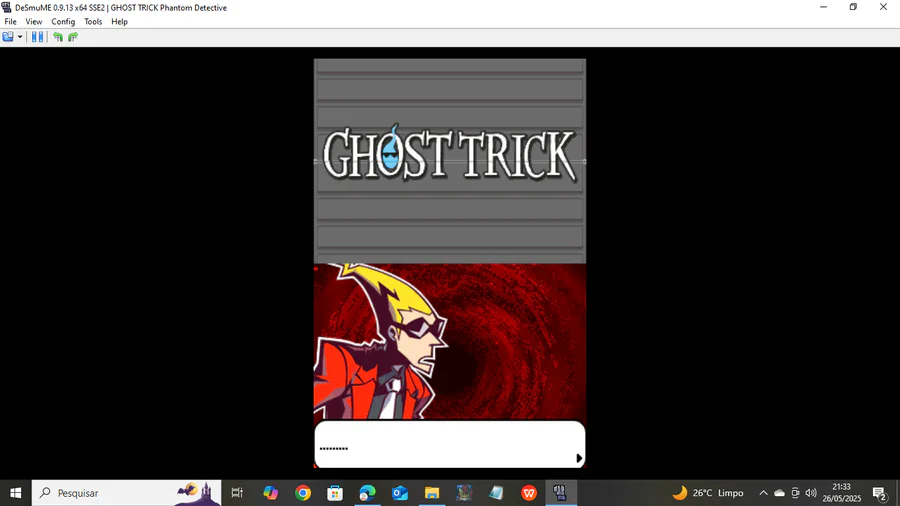Expand the recent ROMs dropdown arrow
This screenshot has width=900, height=506.
pyautogui.click(x=20, y=37)
